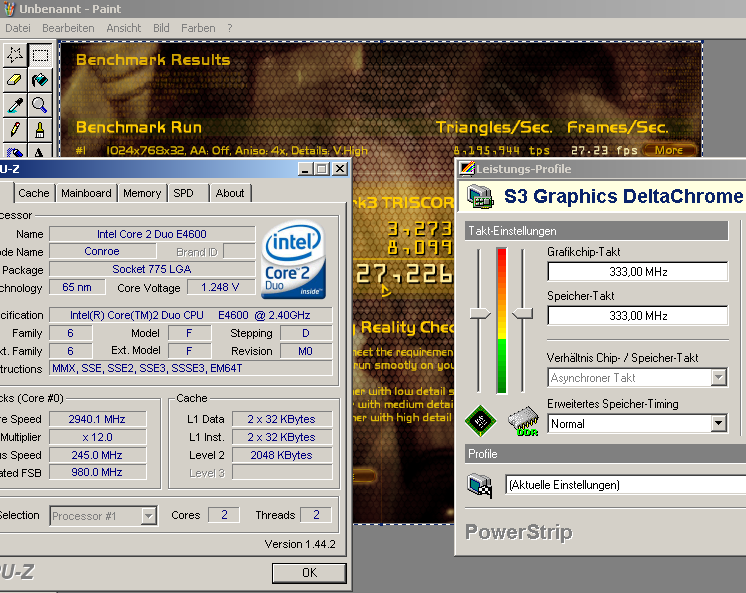Maximize the CPU-Z window

click(322, 168)
